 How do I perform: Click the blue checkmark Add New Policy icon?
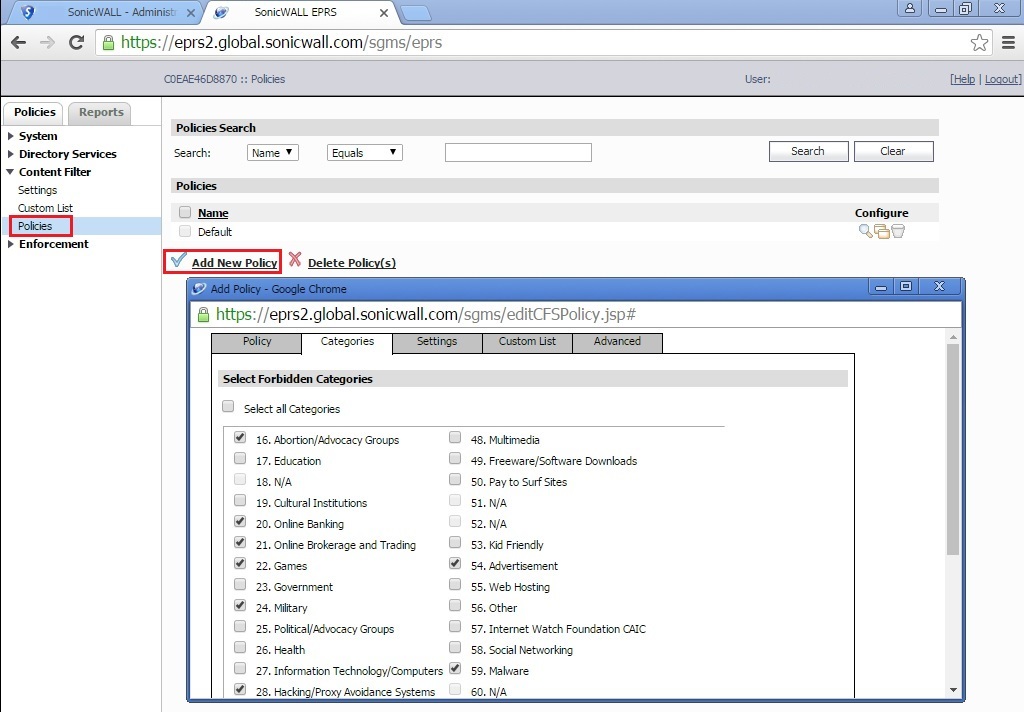click(179, 261)
